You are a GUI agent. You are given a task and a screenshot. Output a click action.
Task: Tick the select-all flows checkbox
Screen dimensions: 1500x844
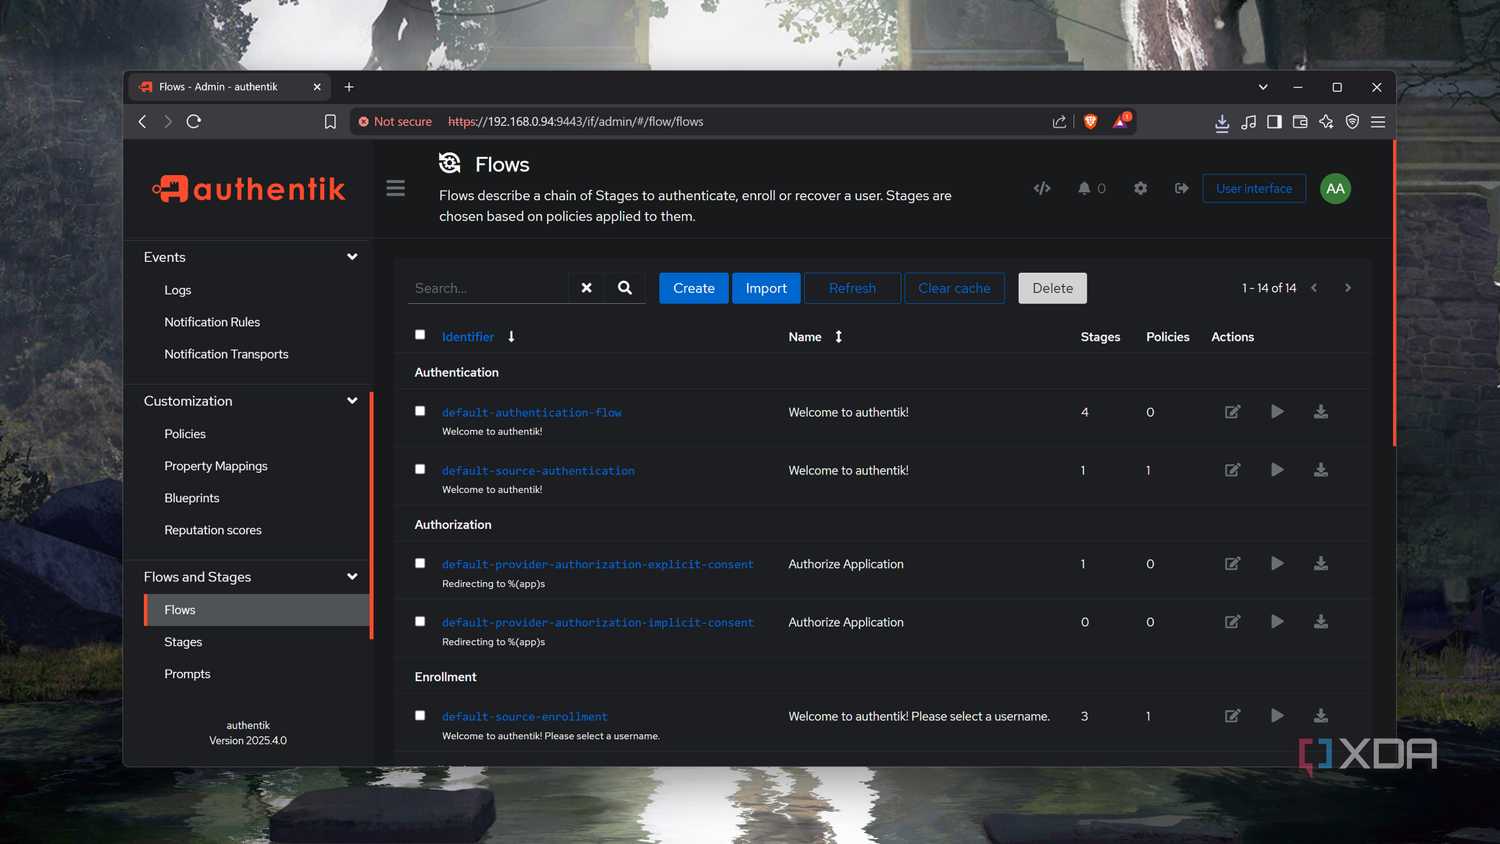point(420,335)
